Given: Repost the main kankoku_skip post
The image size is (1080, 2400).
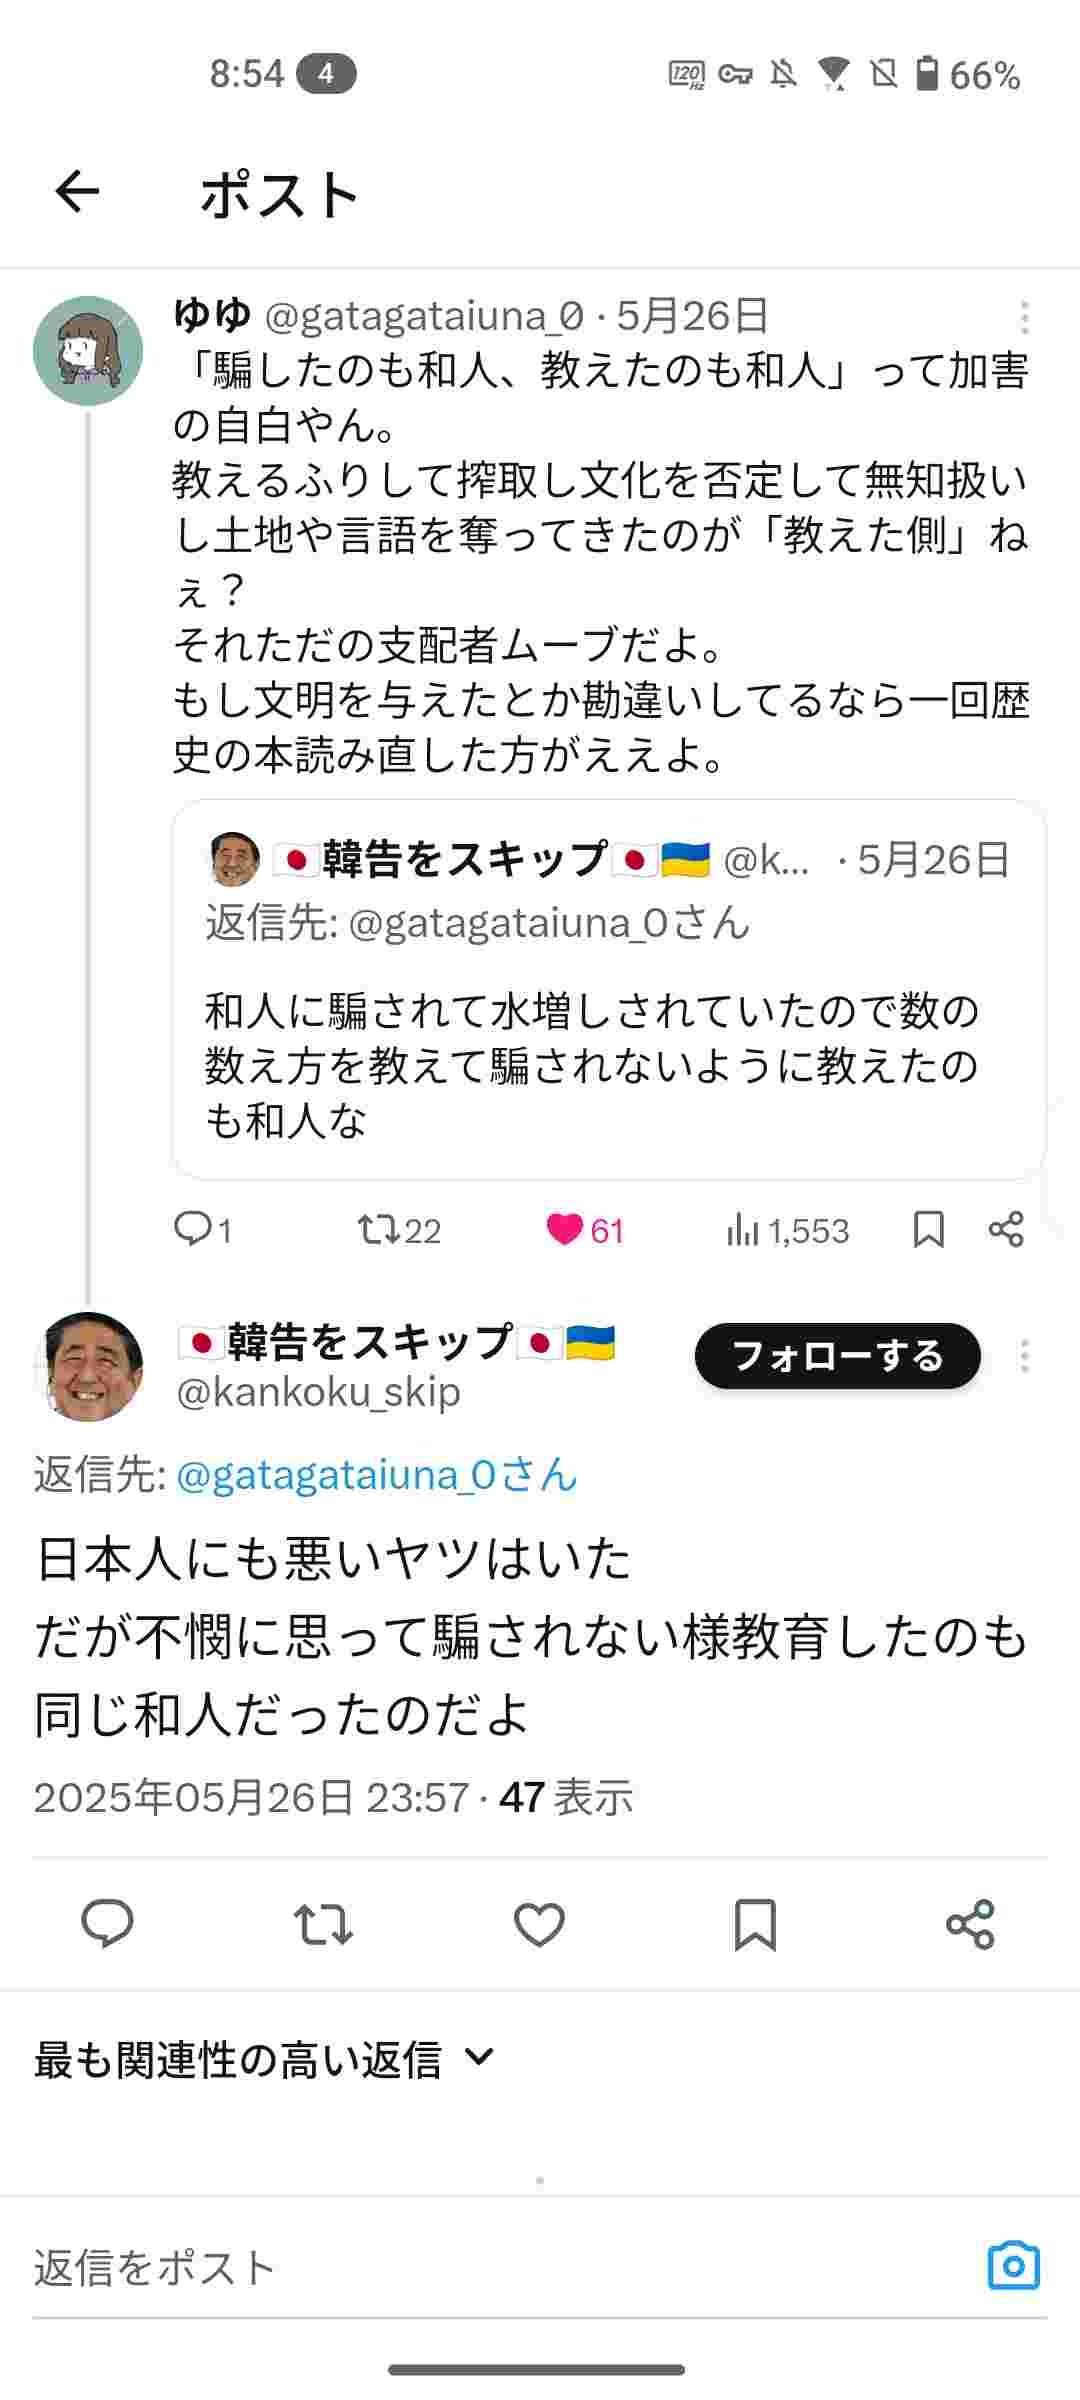Looking at the screenshot, I should 323,1924.
